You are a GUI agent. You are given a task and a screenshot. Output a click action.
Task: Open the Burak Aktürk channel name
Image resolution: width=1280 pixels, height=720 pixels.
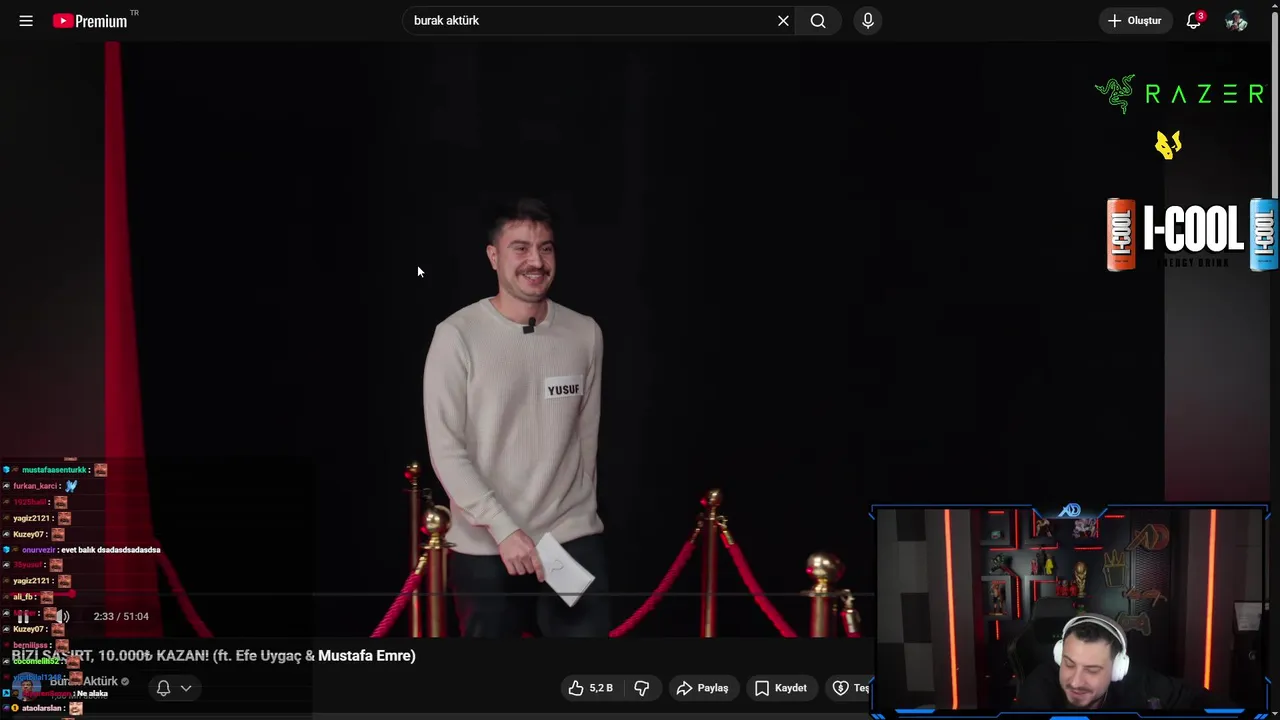tap(84, 681)
